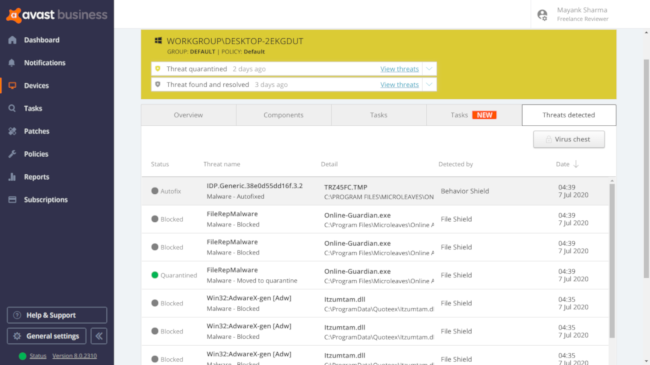Click the Tasks magnifier icon in sidebar
The height and width of the screenshot is (365, 650).
(x=12, y=108)
